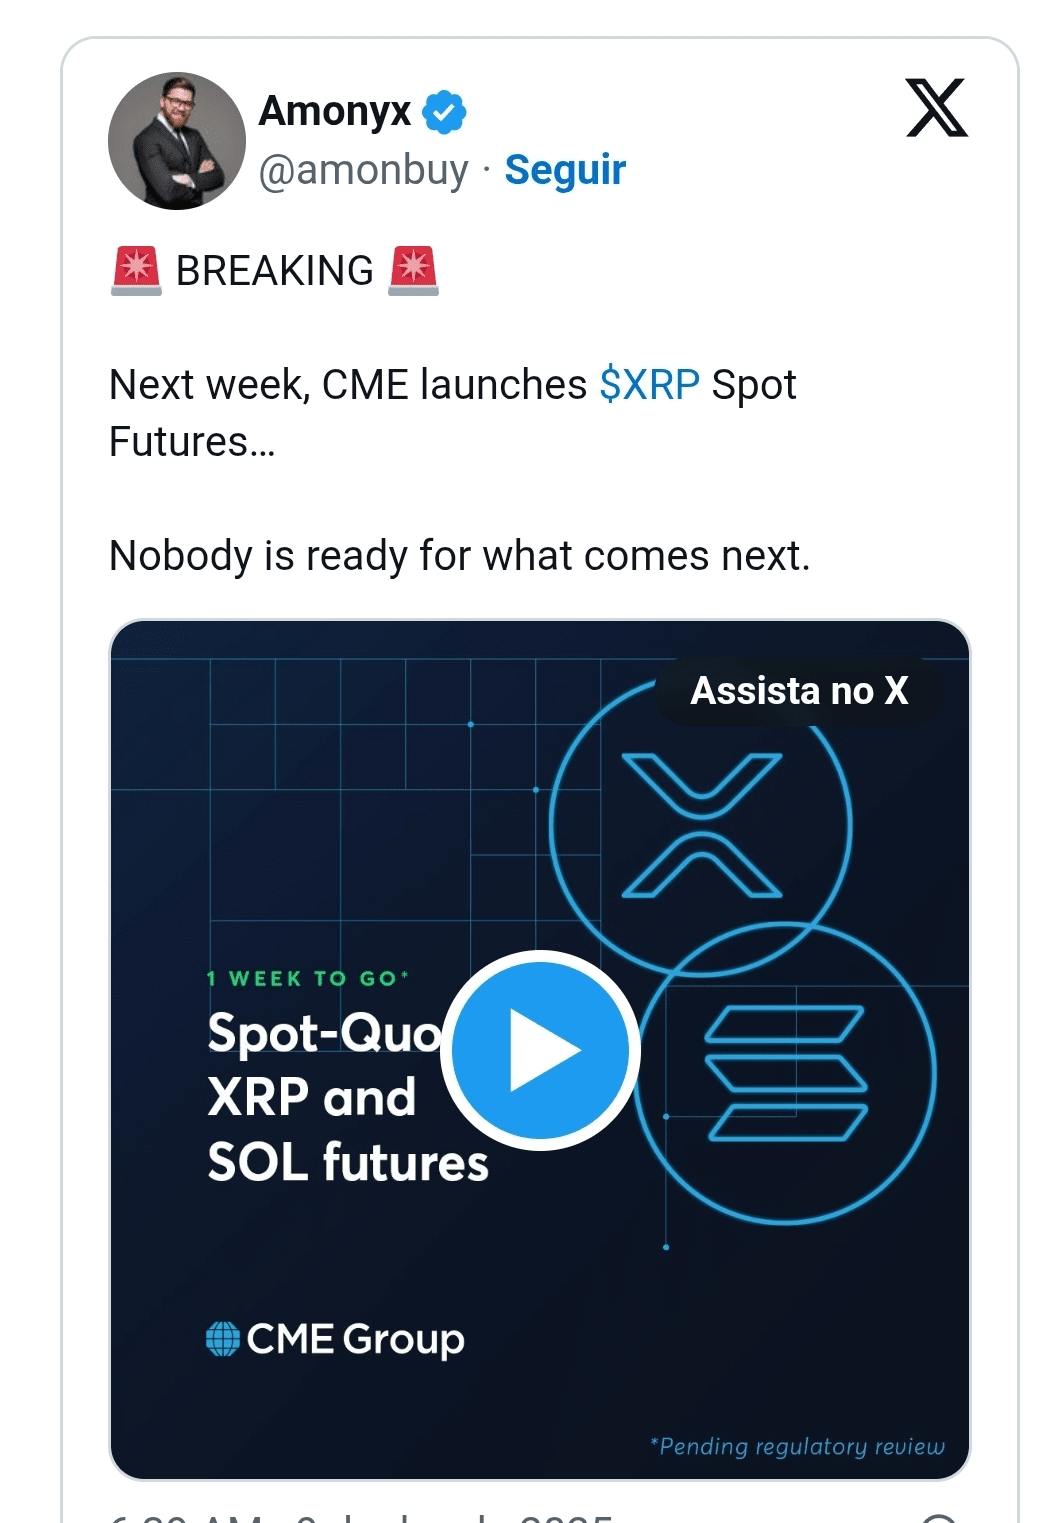Click the 'SOL futures' headline in video
1047x1523 pixels.
347,1163
